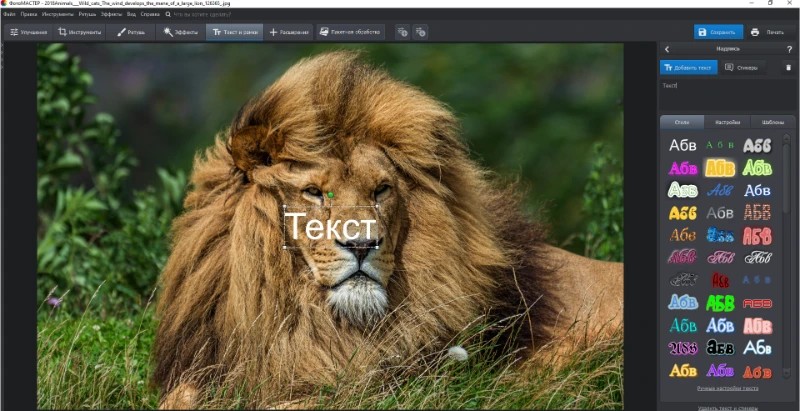Click the trash icon to delete text
The image size is (800, 411).
(x=788, y=68)
